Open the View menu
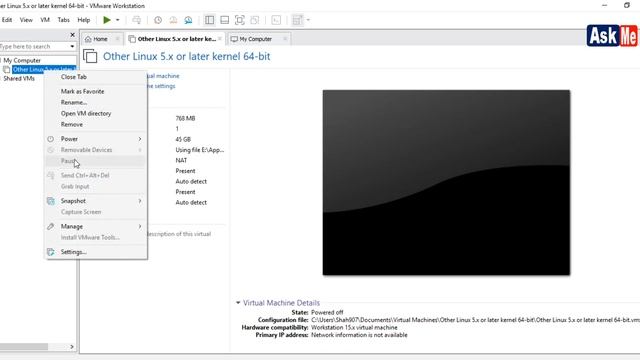The image size is (640, 360). pos(26,20)
